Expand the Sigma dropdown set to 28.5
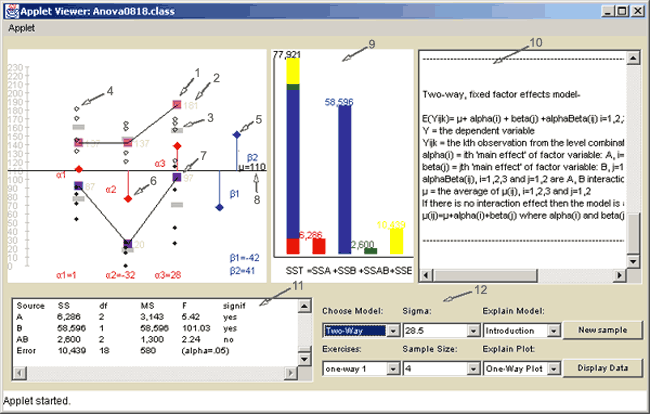Image resolution: width=650 pixels, height=414 pixels. [438, 330]
